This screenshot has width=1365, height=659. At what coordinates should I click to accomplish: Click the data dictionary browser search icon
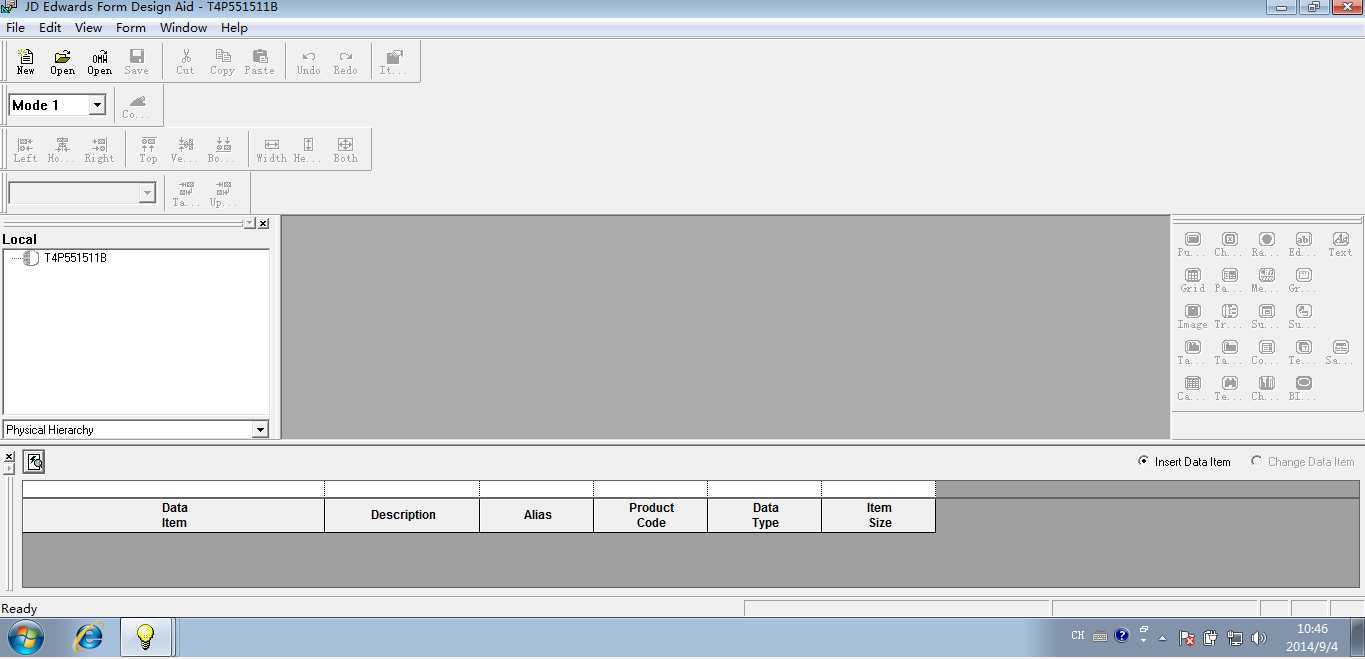(34, 461)
